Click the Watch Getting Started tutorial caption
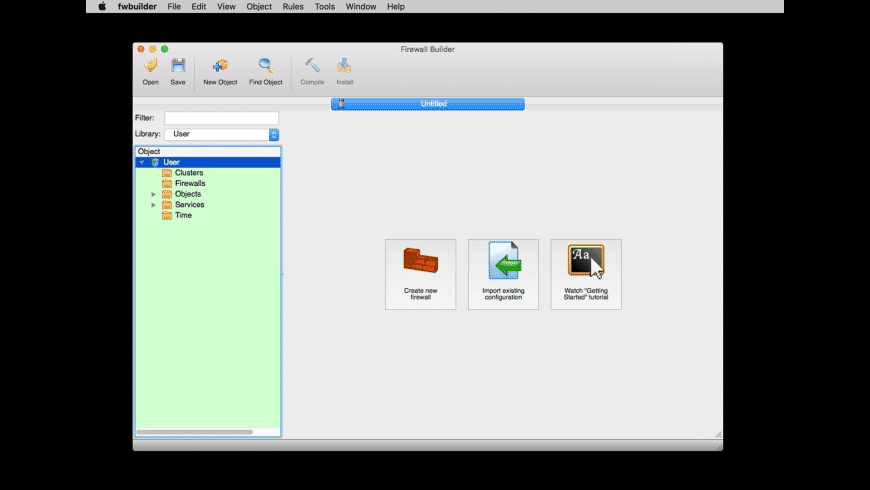Image resolution: width=870 pixels, height=490 pixels. click(x=586, y=294)
